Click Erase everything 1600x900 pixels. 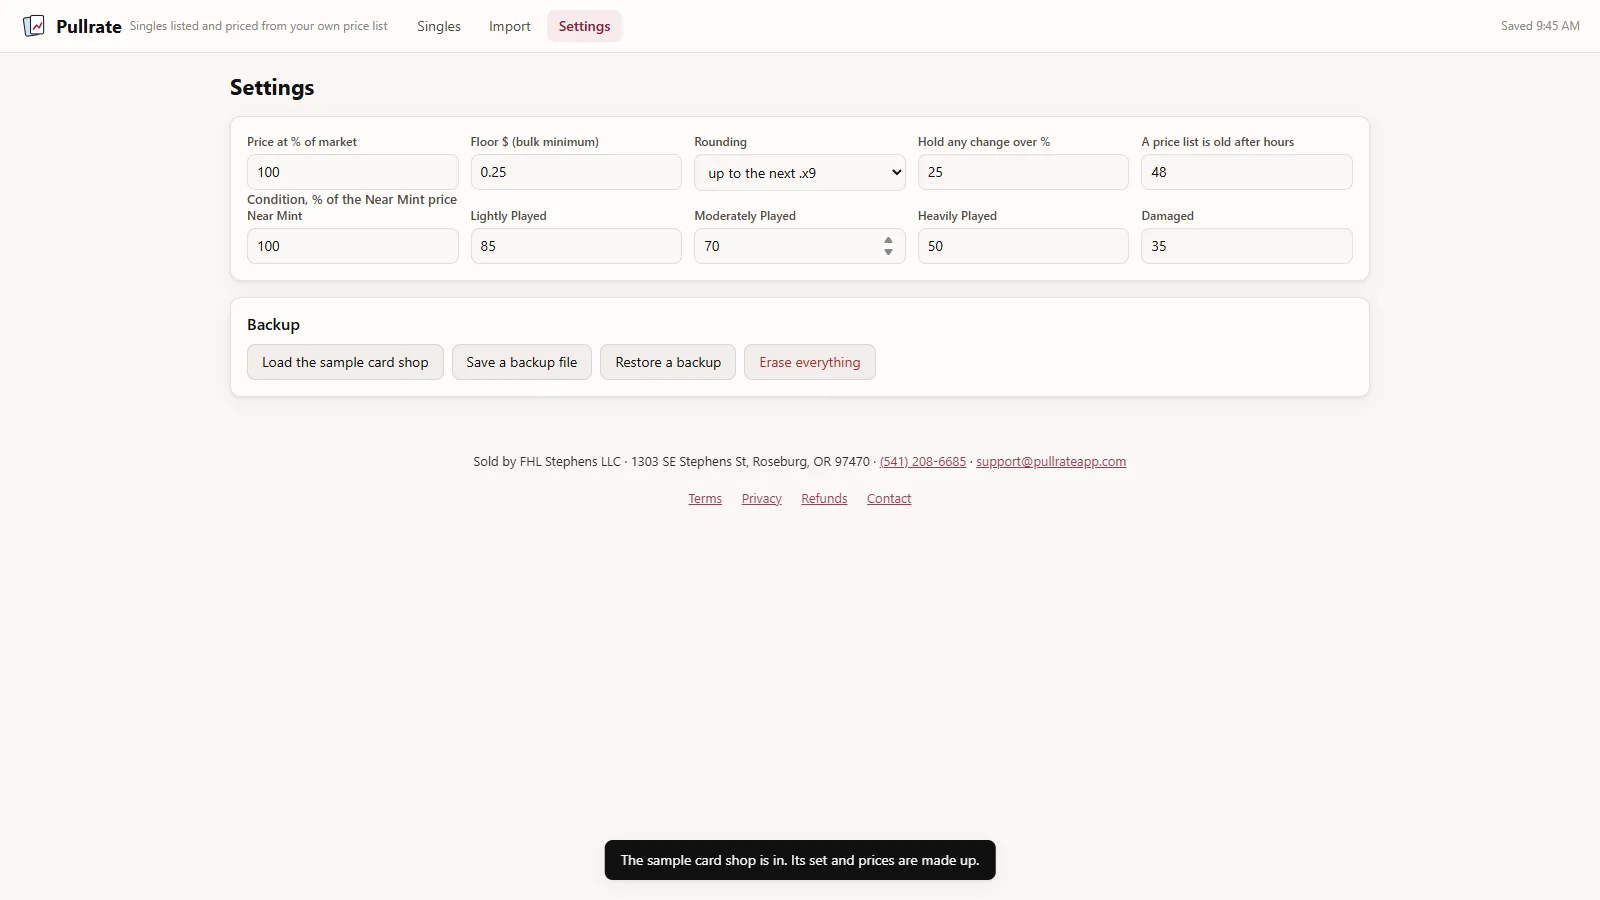point(810,362)
